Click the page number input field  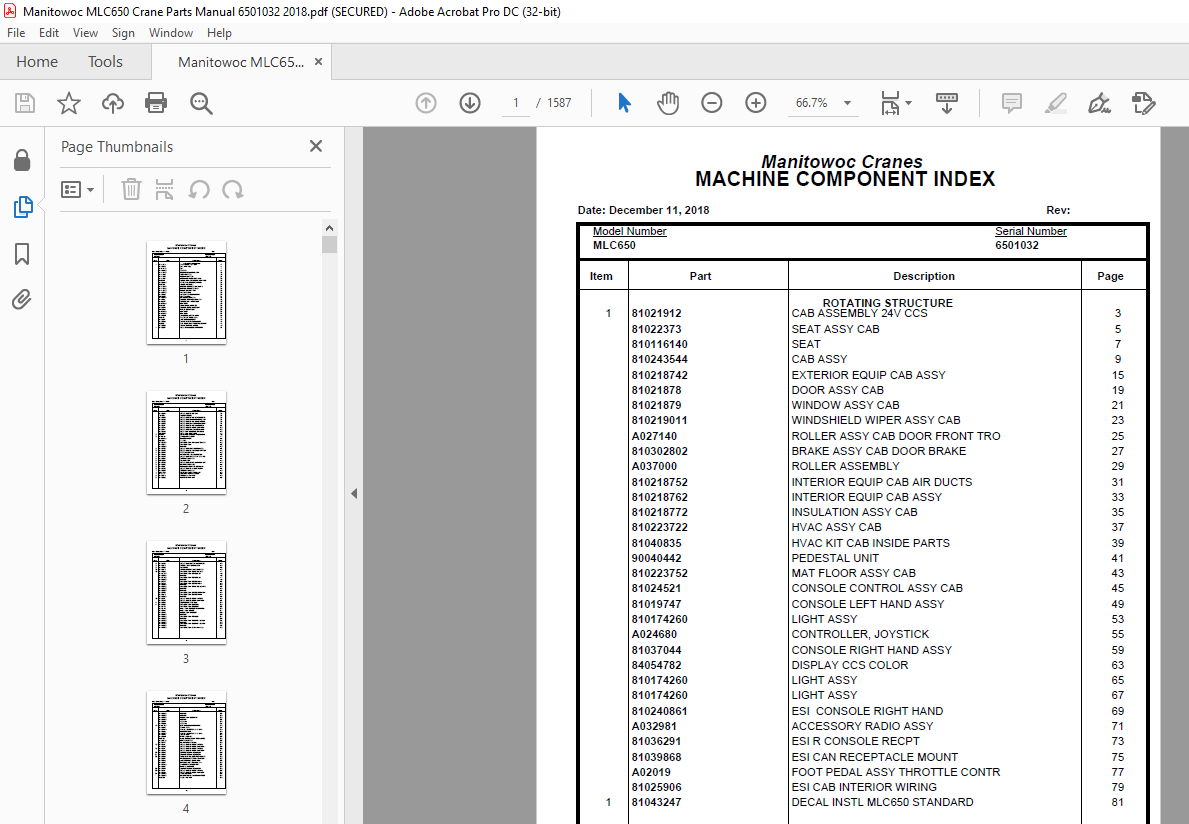[516, 103]
